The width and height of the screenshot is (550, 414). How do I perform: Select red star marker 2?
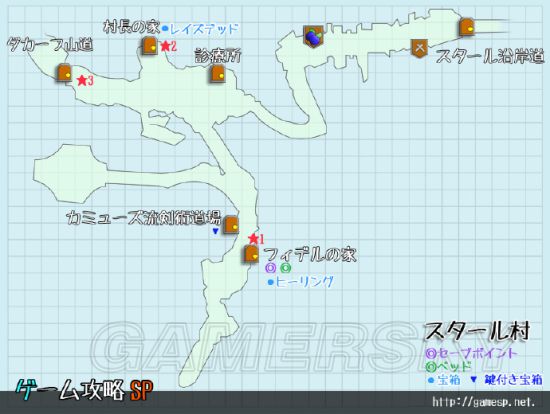(x=165, y=46)
